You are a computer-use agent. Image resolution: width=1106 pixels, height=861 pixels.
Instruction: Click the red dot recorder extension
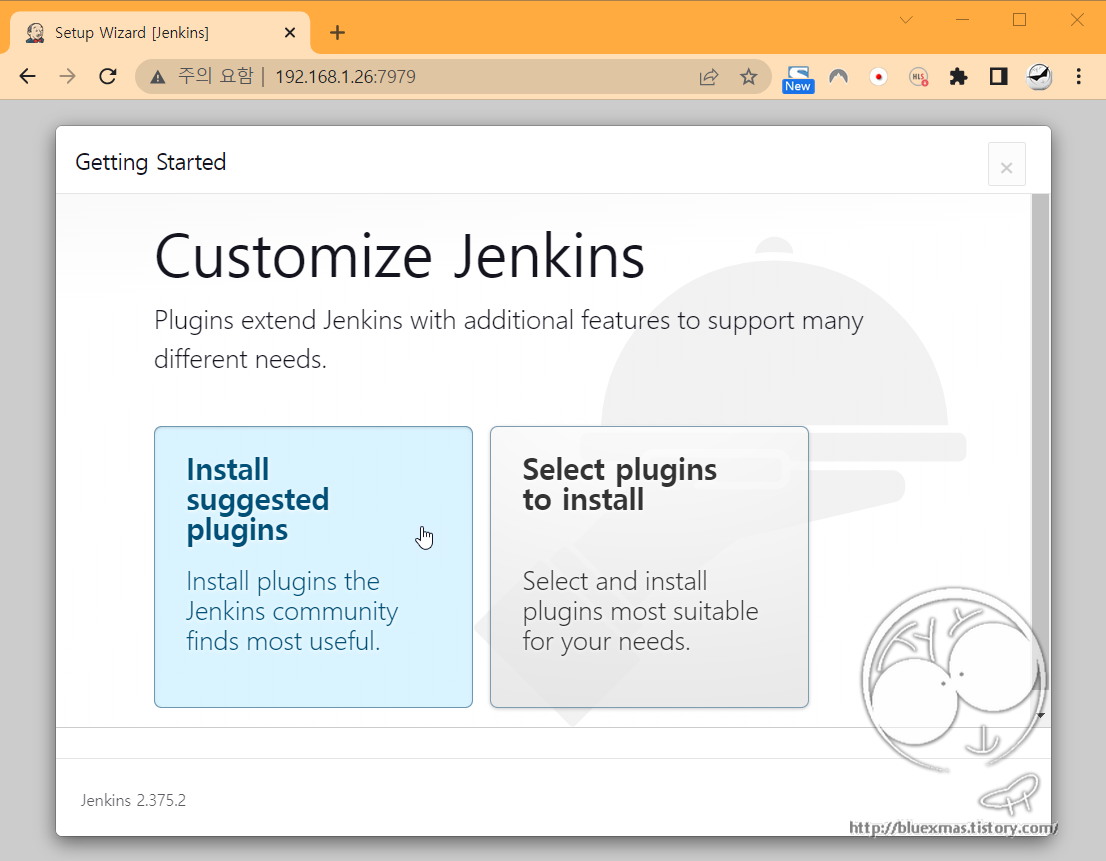point(878,76)
